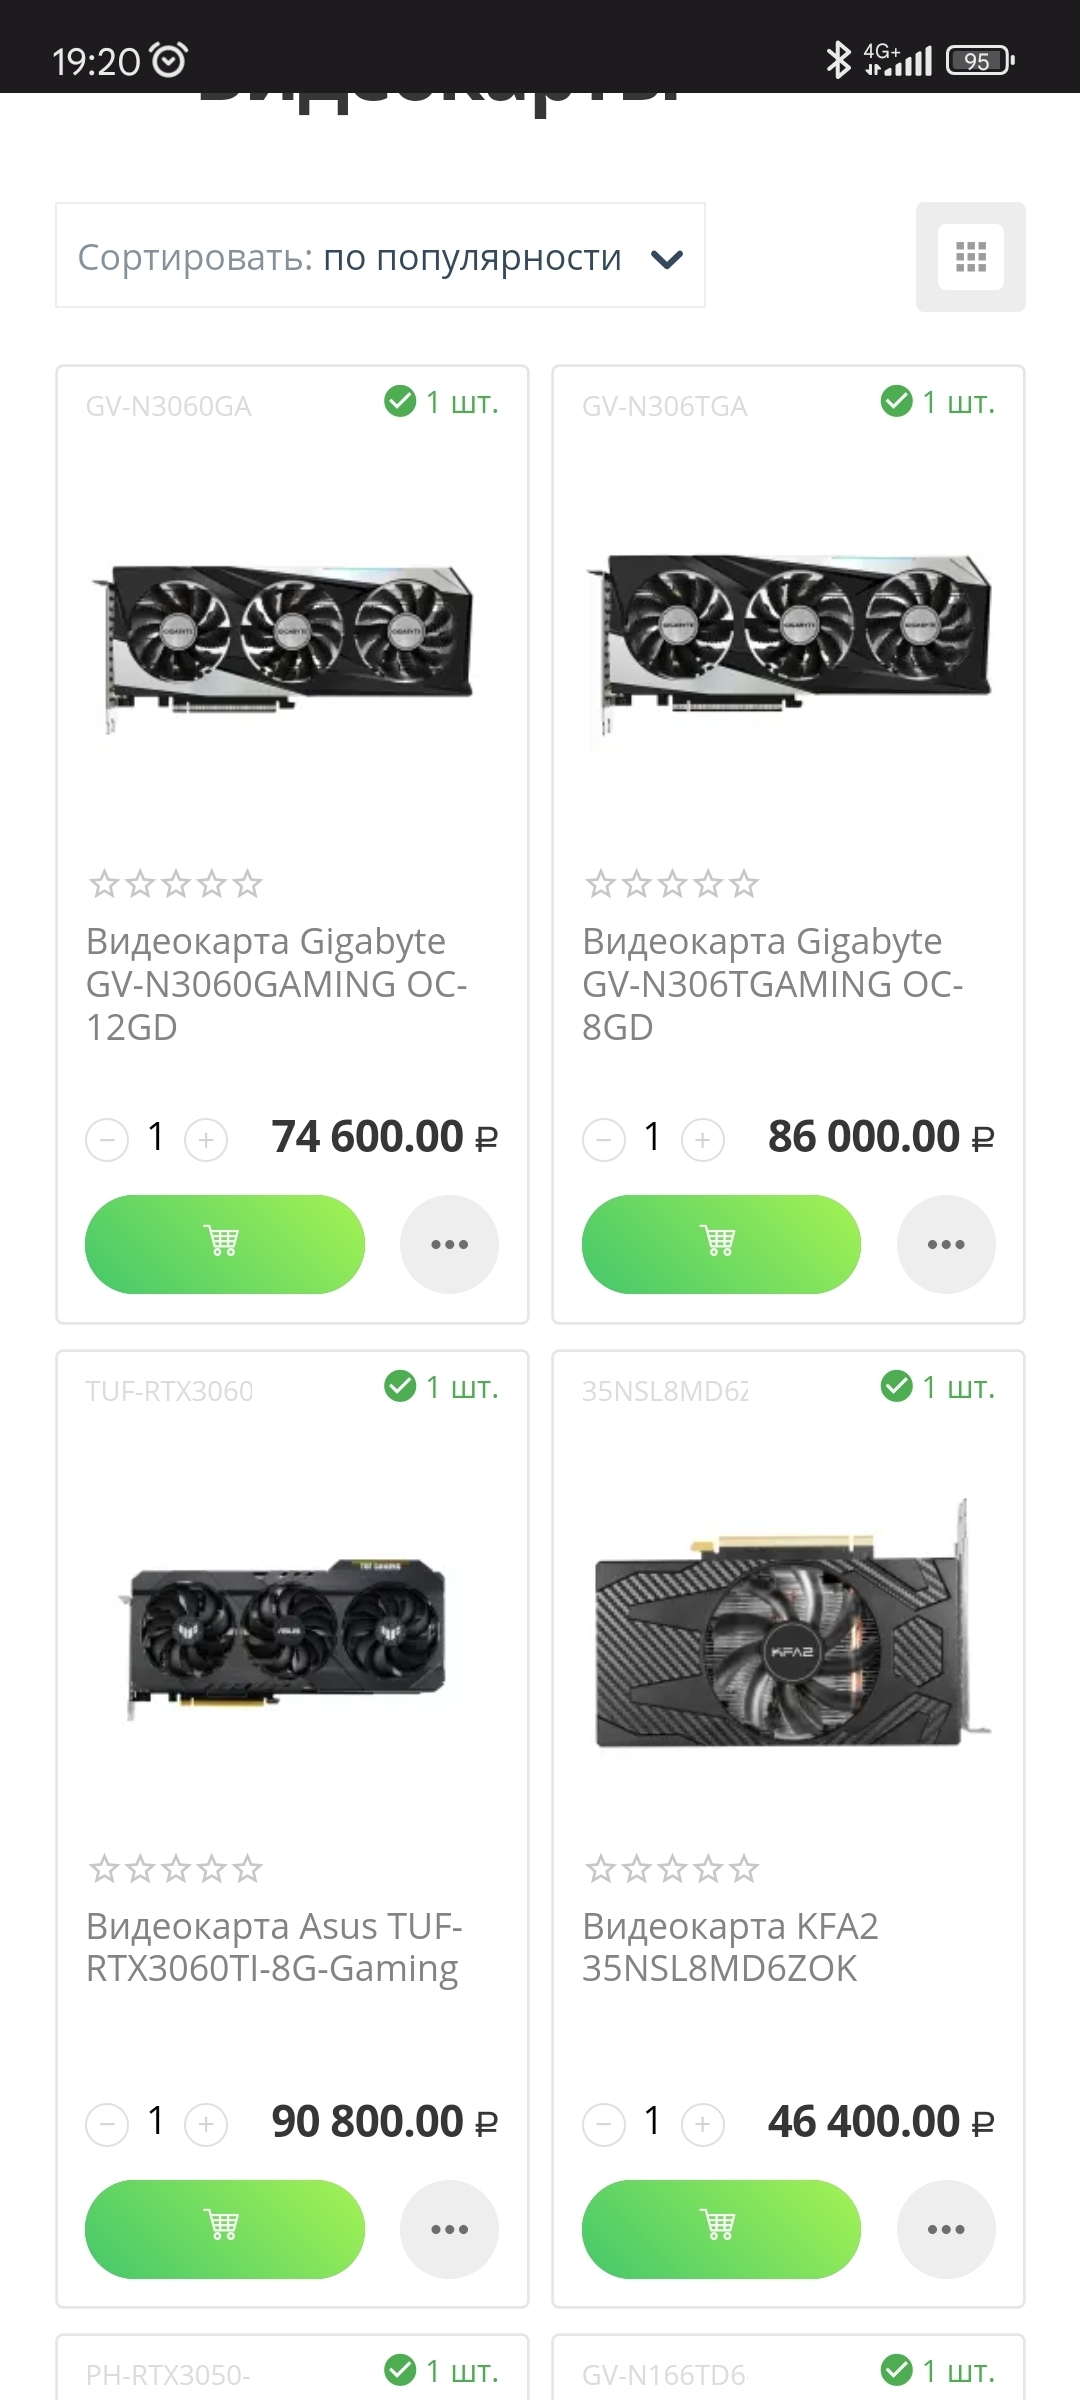This screenshot has height=2400, width=1080.
Task: Increase quantity for Gigabyte GV-N3060GAMING OC-12GD
Action: [206, 1139]
